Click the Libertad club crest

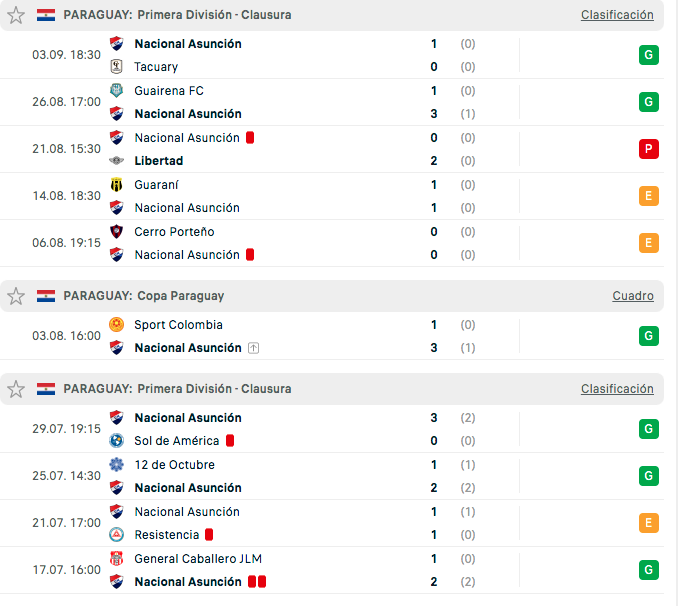(116, 161)
